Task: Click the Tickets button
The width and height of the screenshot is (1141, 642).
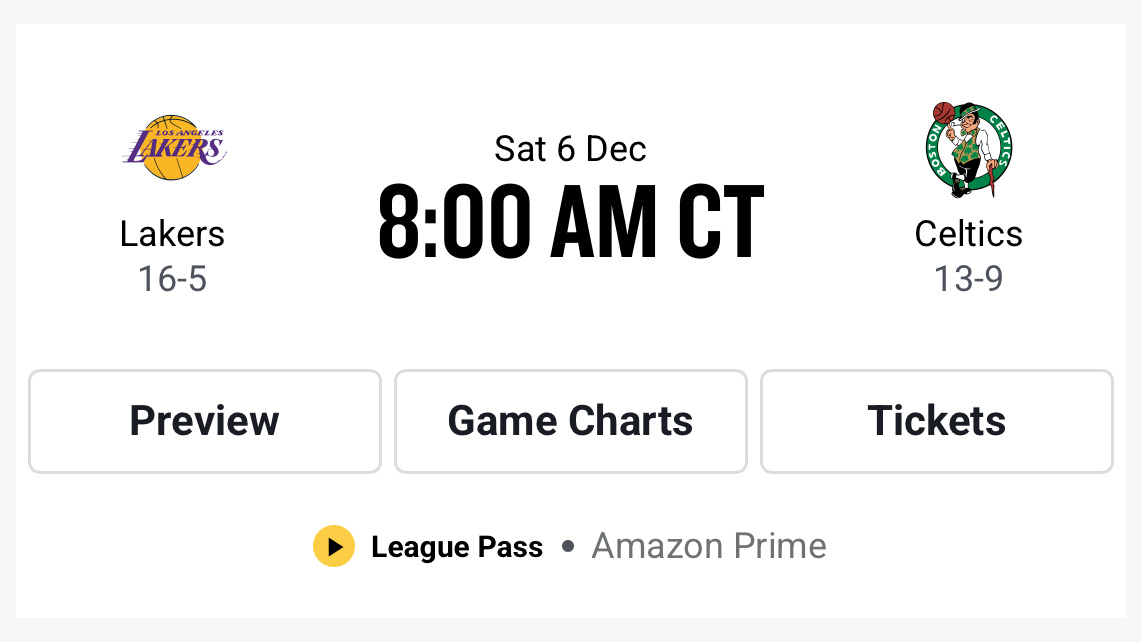Action: [x=936, y=421]
